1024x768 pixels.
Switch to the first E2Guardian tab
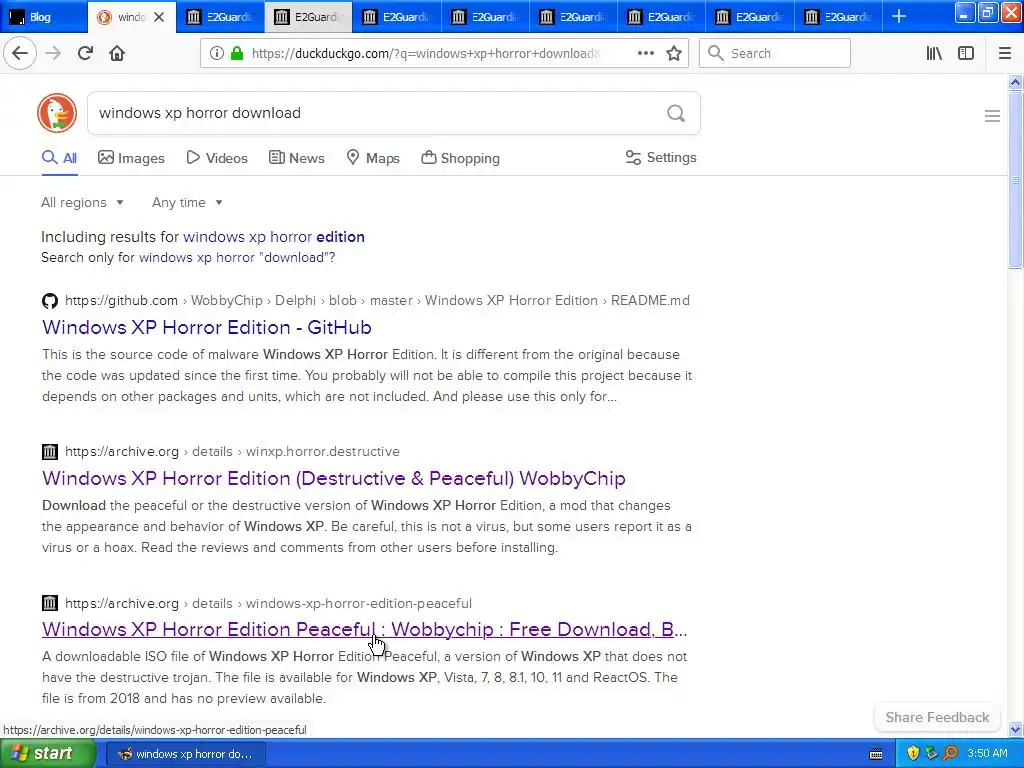(x=220, y=17)
